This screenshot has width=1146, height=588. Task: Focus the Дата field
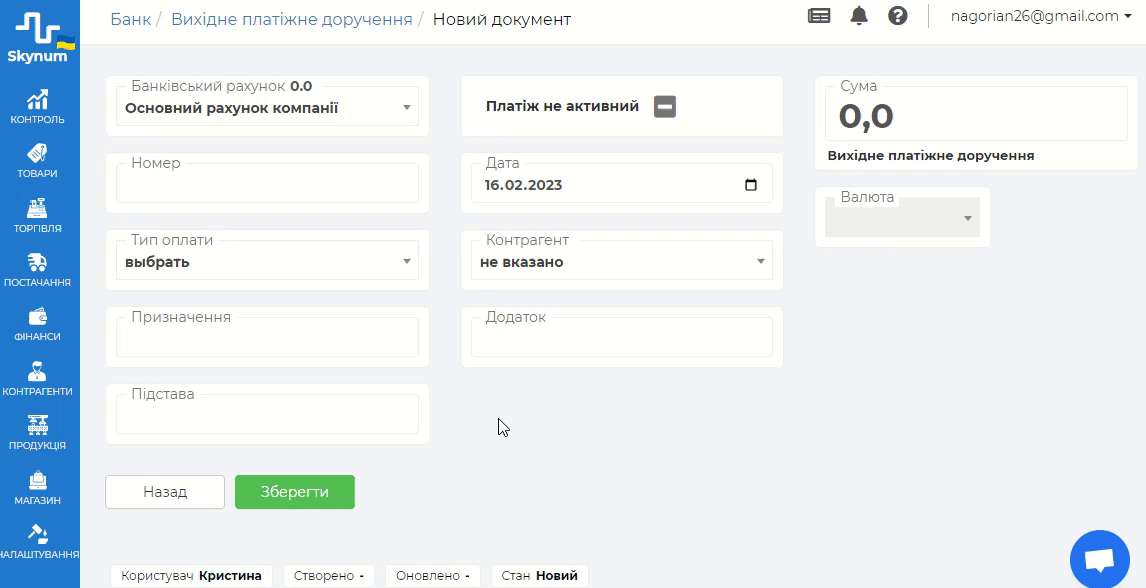pos(622,185)
